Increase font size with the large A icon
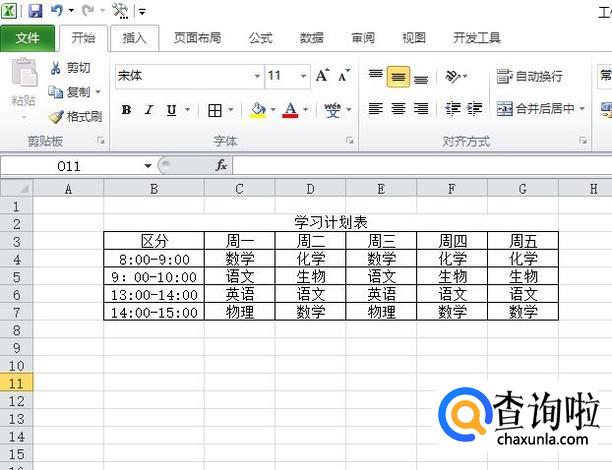Viewport: 612px width, 470px height. point(322,76)
